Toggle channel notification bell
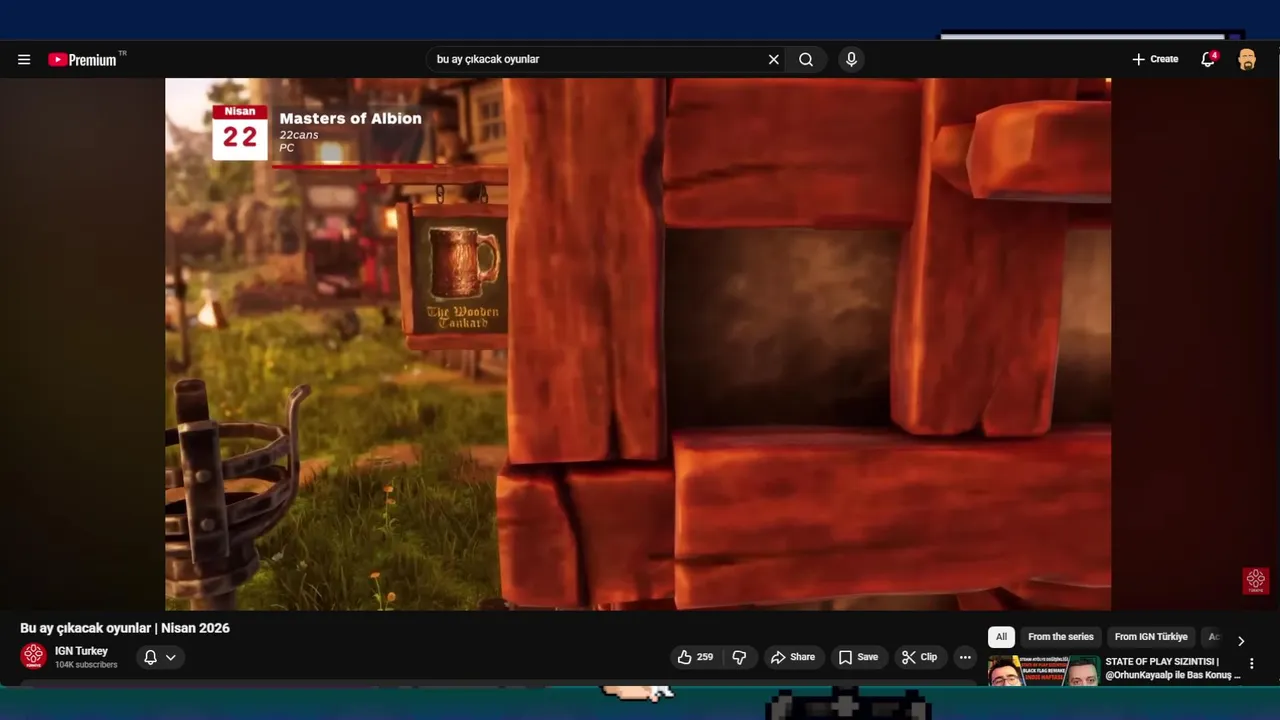Image resolution: width=1280 pixels, height=720 pixels. coord(150,657)
